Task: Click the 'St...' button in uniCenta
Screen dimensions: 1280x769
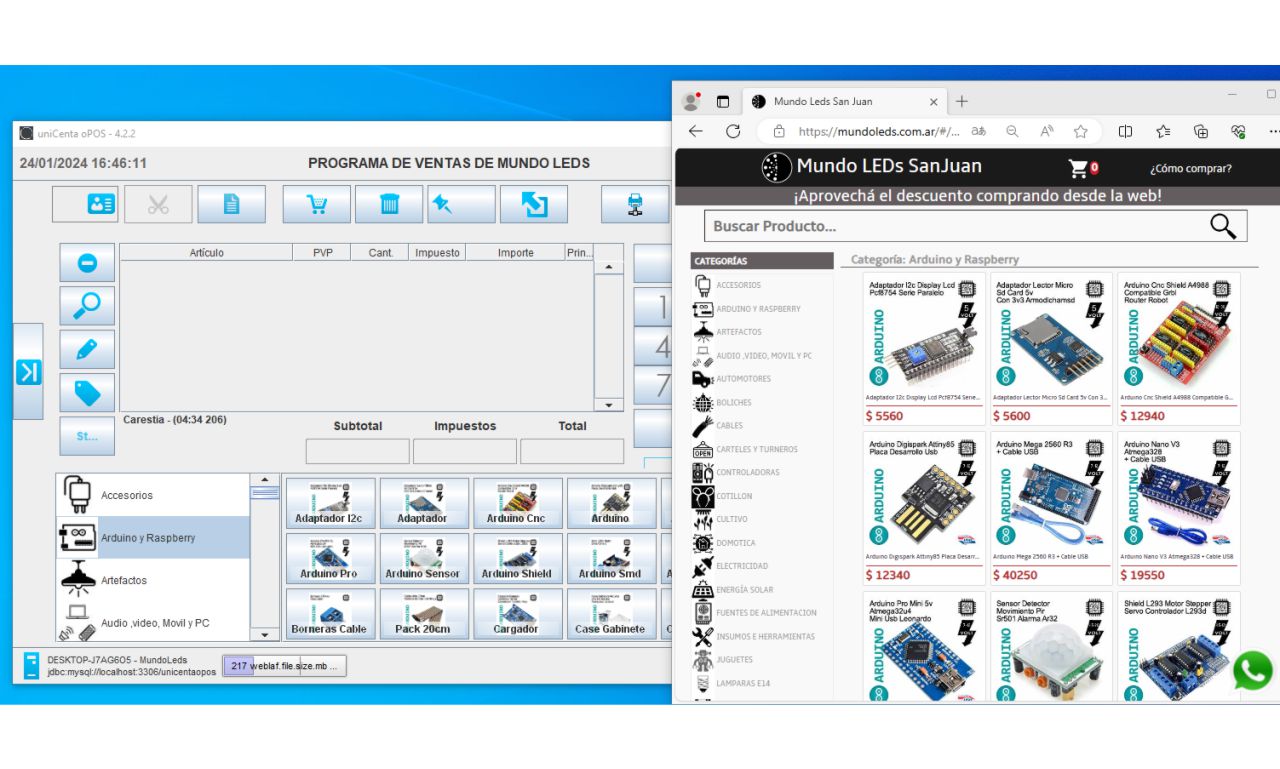Action: pyautogui.click(x=87, y=436)
